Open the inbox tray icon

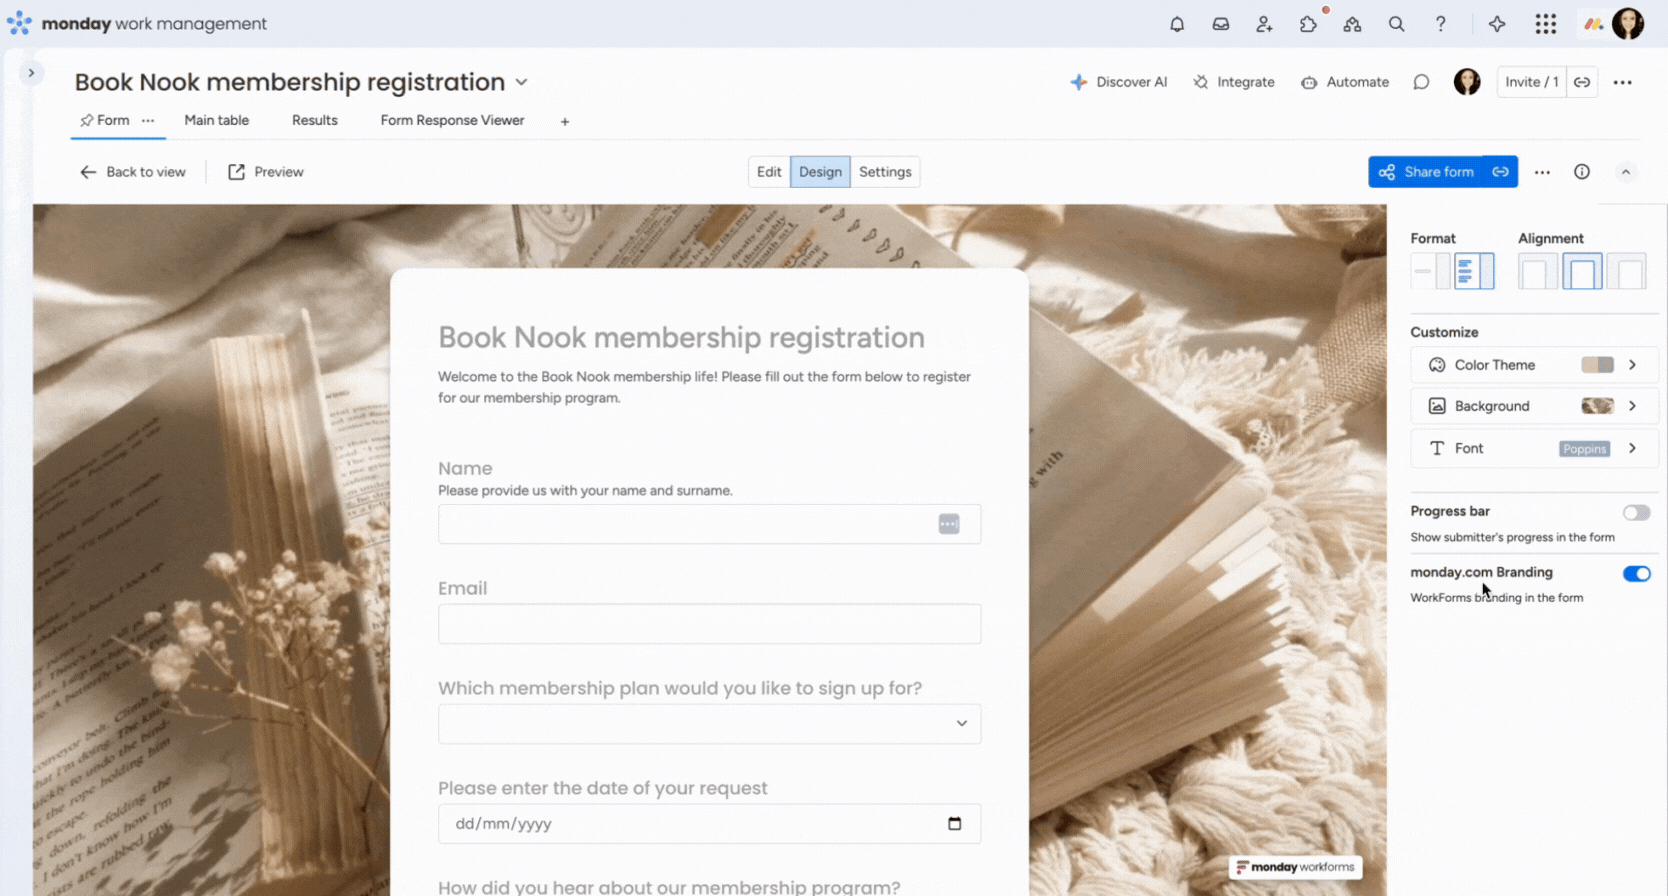[1221, 24]
